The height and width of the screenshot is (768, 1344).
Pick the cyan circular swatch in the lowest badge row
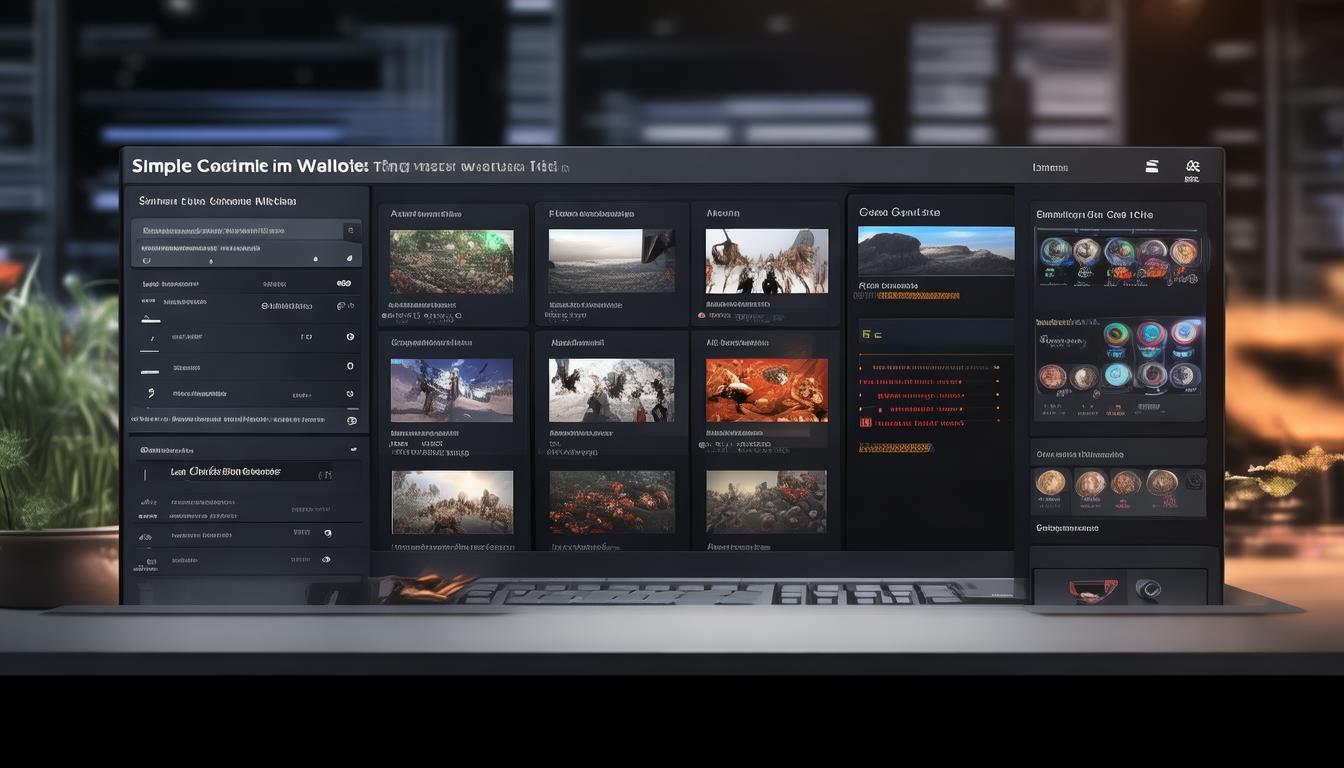[1117, 375]
